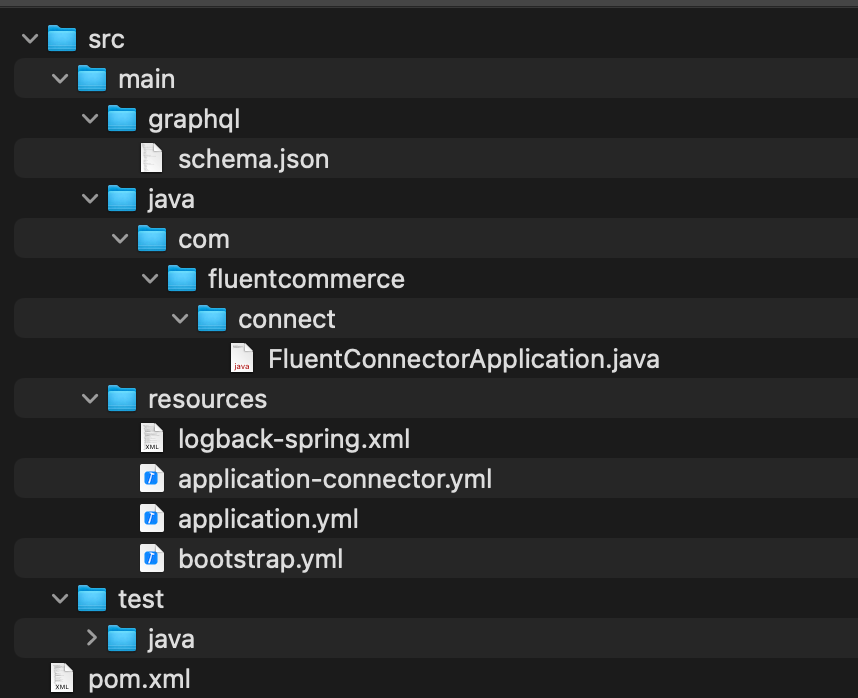Select the com folder name
Image resolution: width=858 pixels, height=698 pixels.
click(204, 240)
